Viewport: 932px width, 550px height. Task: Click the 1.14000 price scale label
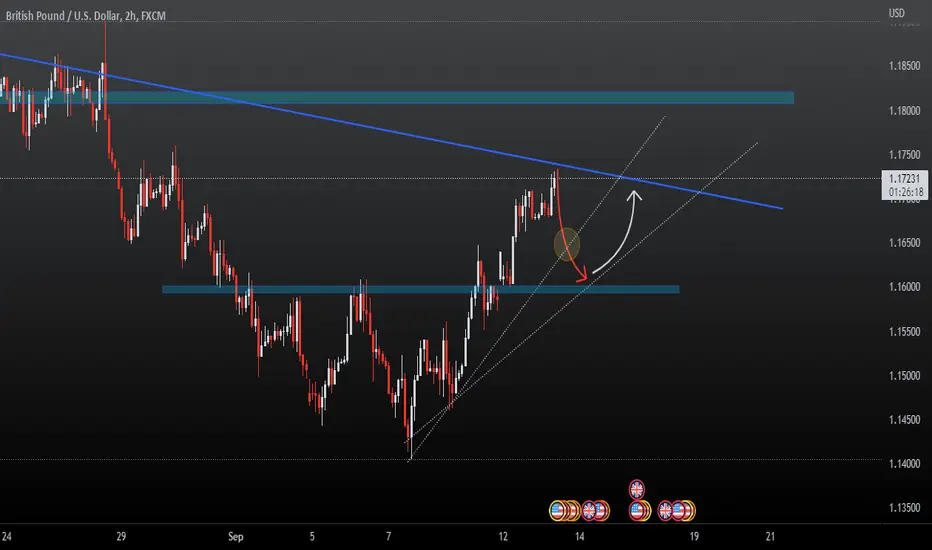click(905, 463)
